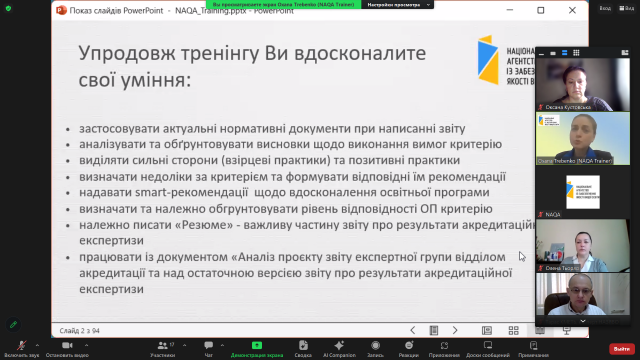Screen dimensions: 640x360
Task: Close the PowerPoint slideshow window
Action: coord(572,10)
